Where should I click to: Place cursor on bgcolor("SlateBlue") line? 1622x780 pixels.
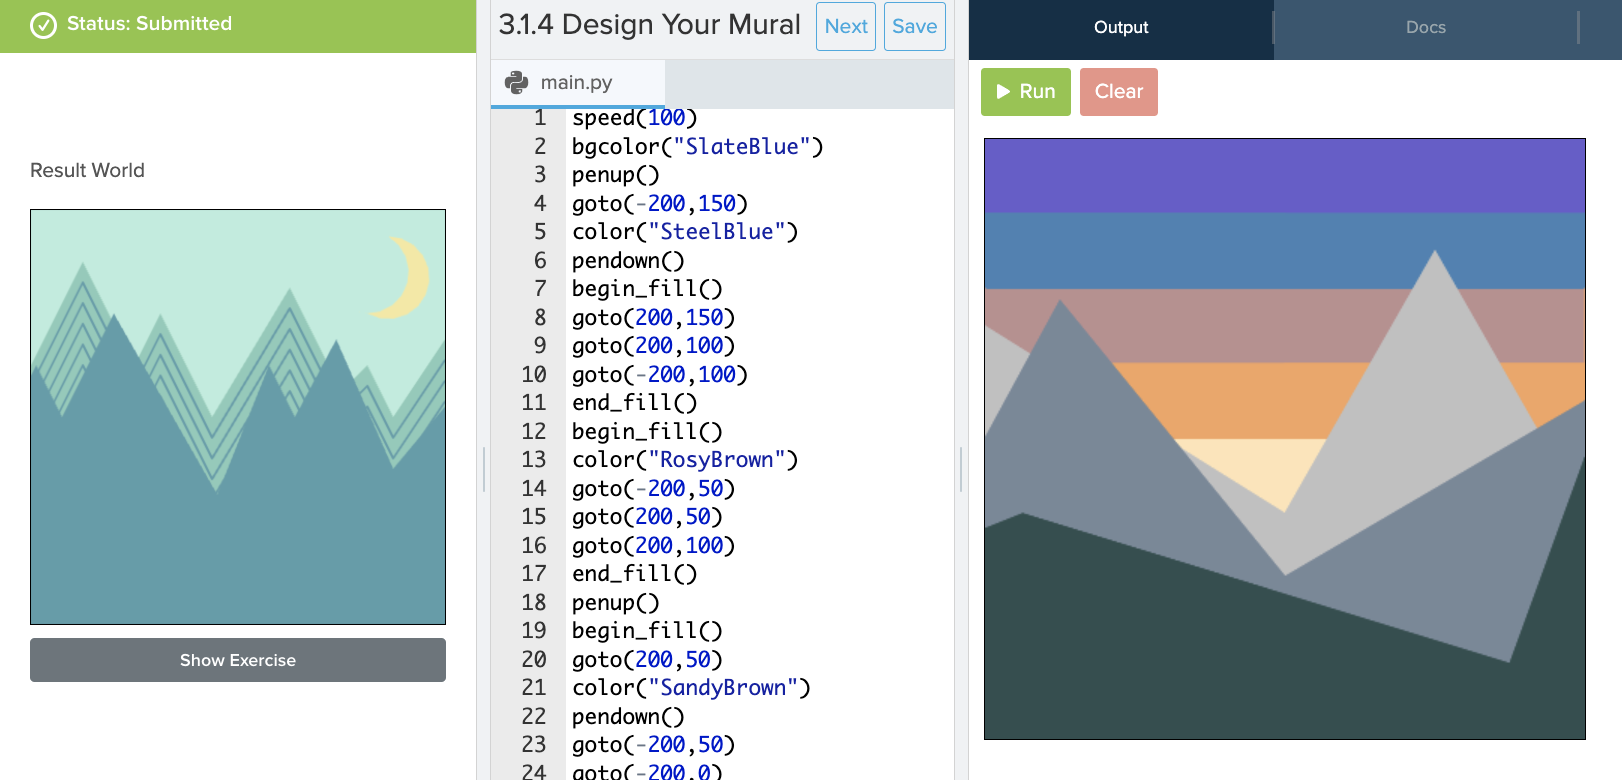[697, 147]
